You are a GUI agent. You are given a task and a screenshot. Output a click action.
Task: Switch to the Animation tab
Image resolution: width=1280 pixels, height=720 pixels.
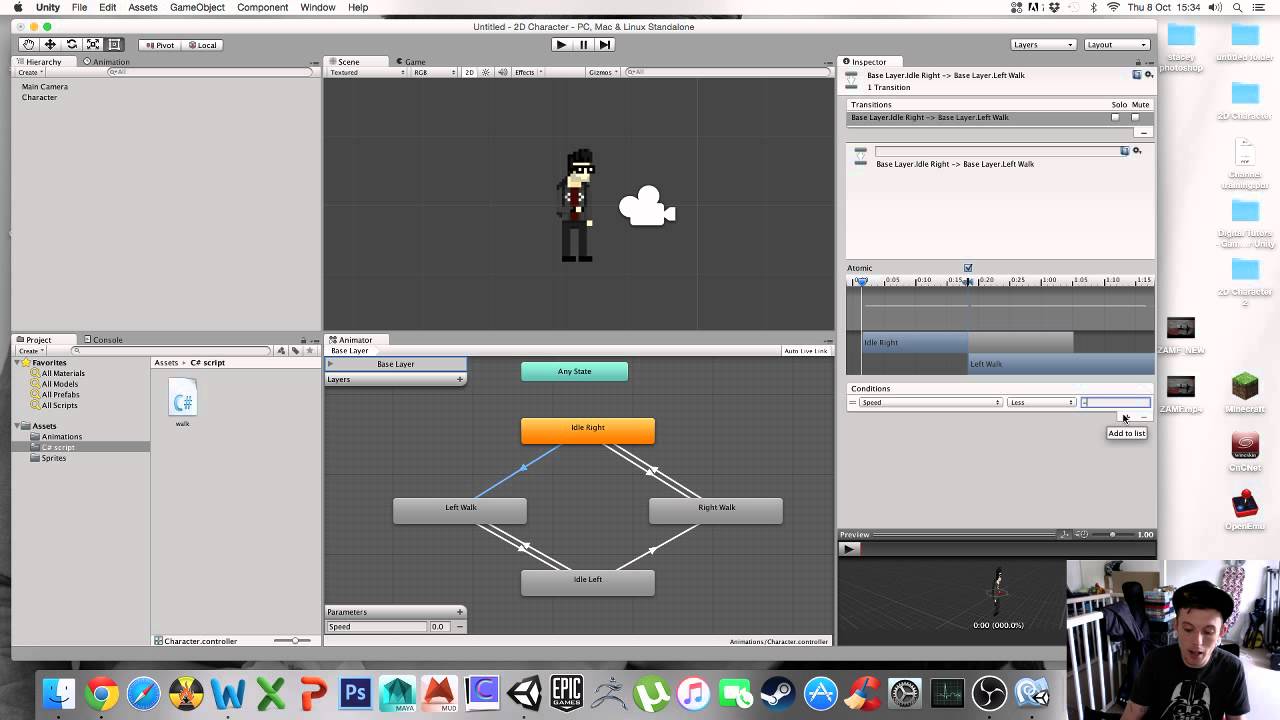point(107,62)
